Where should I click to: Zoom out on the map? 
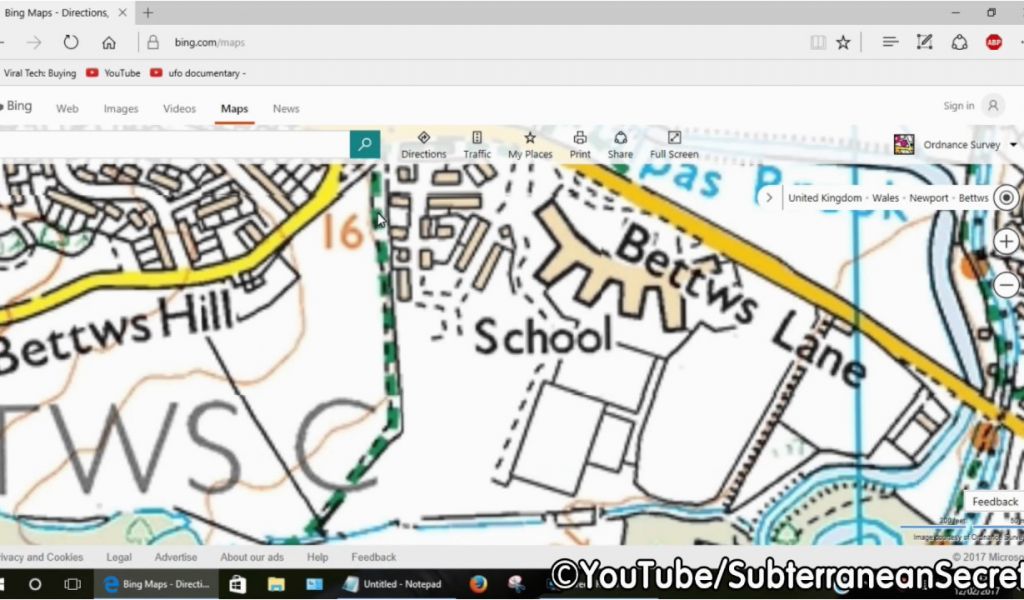(1006, 285)
